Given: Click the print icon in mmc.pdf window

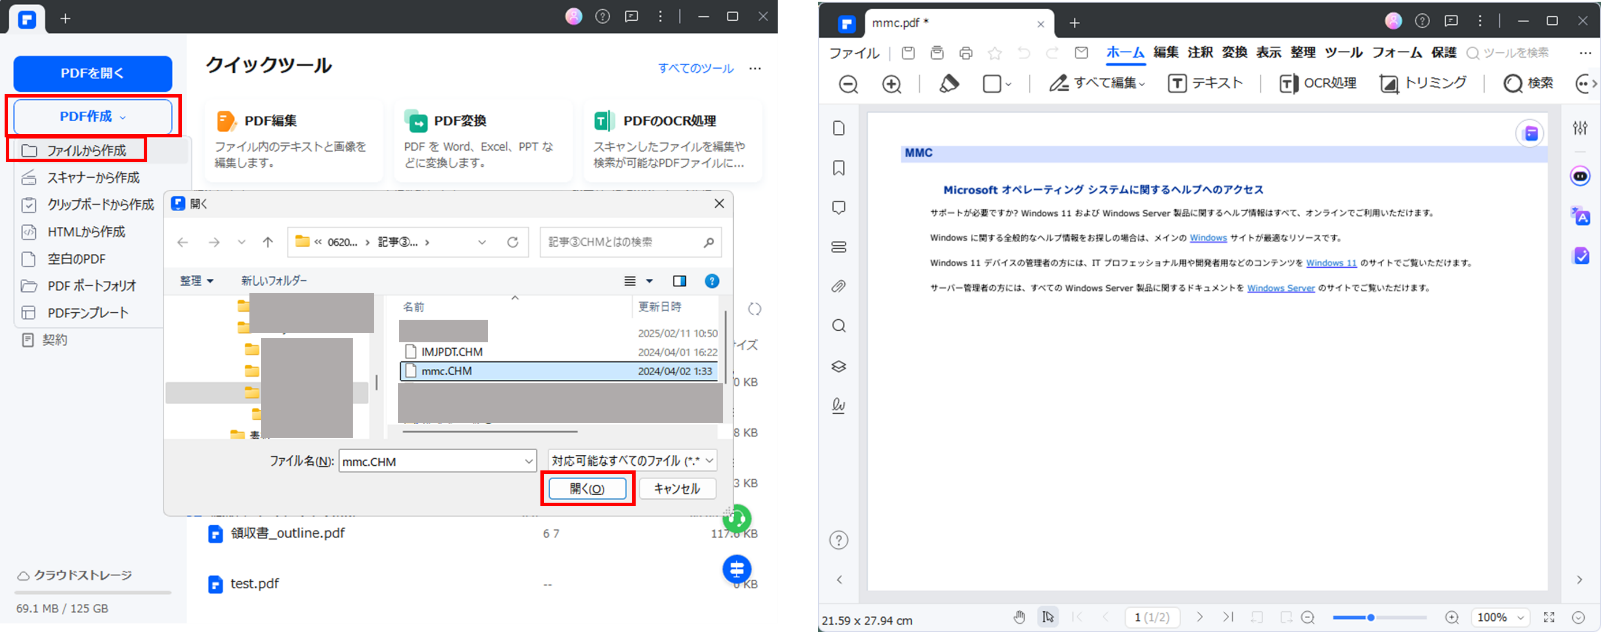Looking at the screenshot, I should [965, 53].
